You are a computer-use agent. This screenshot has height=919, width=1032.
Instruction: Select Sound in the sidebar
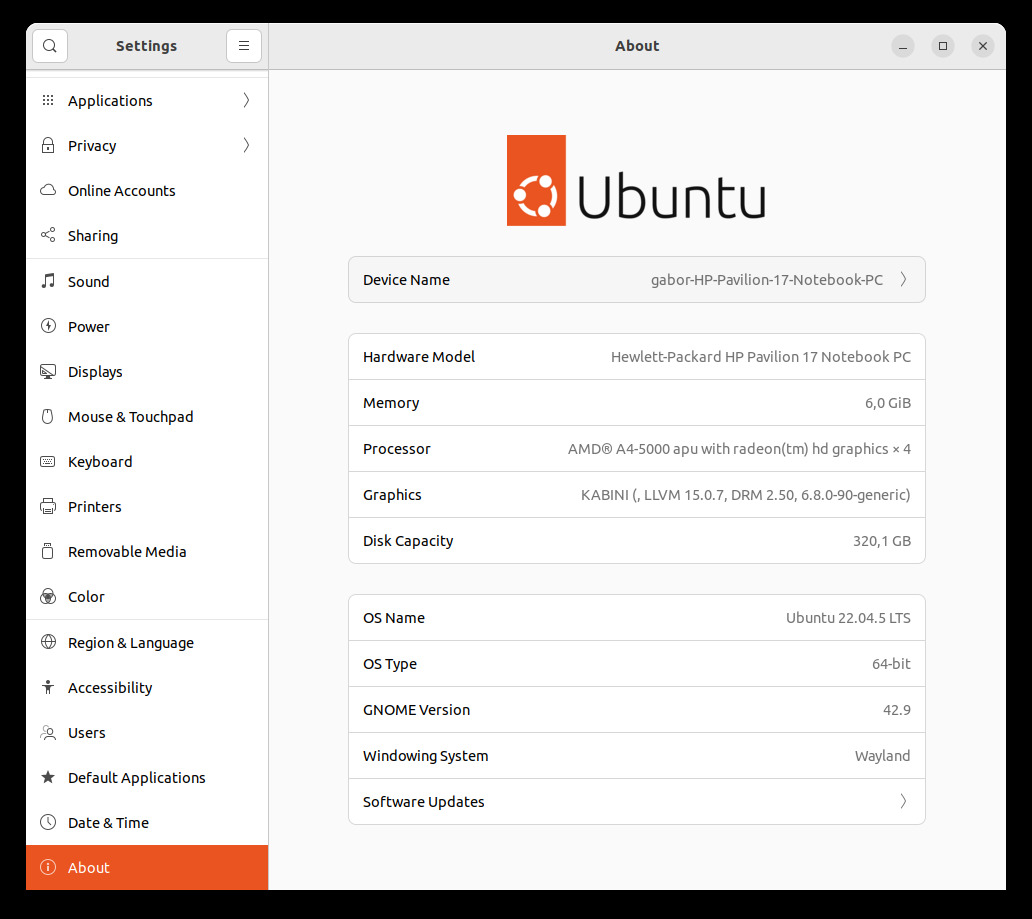147,282
